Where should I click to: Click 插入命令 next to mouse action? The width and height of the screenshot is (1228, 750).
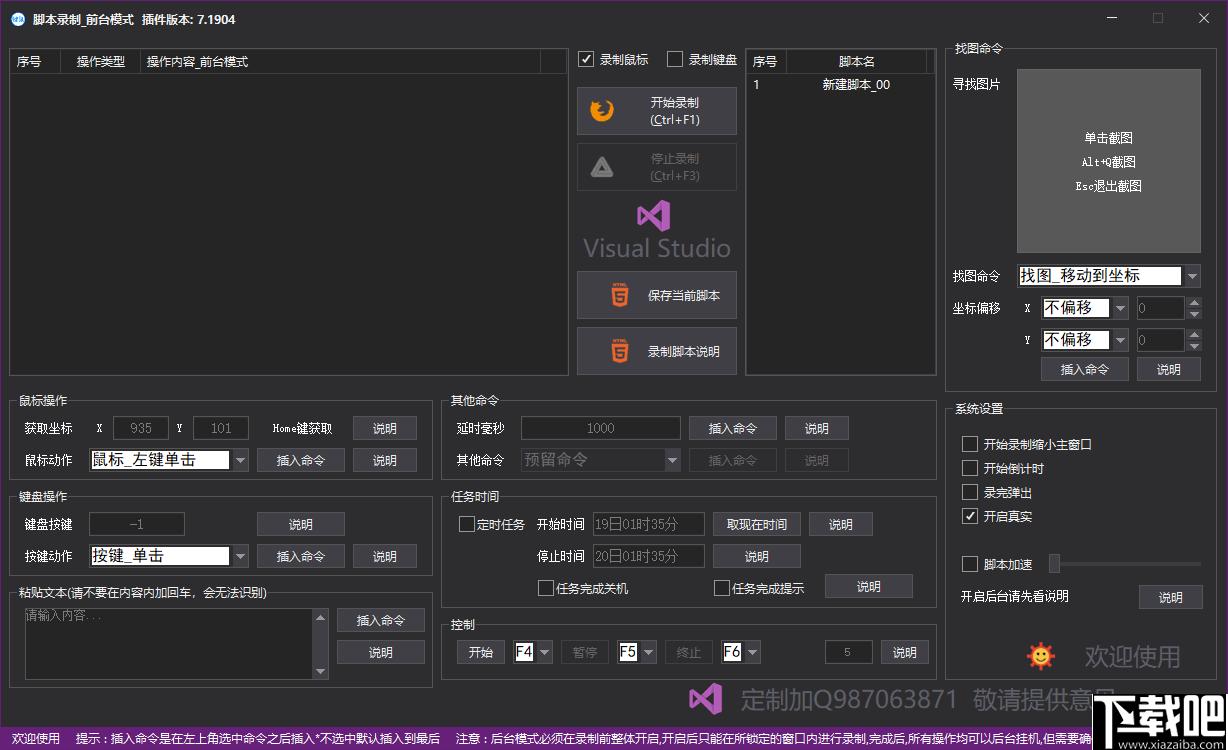coord(301,460)
